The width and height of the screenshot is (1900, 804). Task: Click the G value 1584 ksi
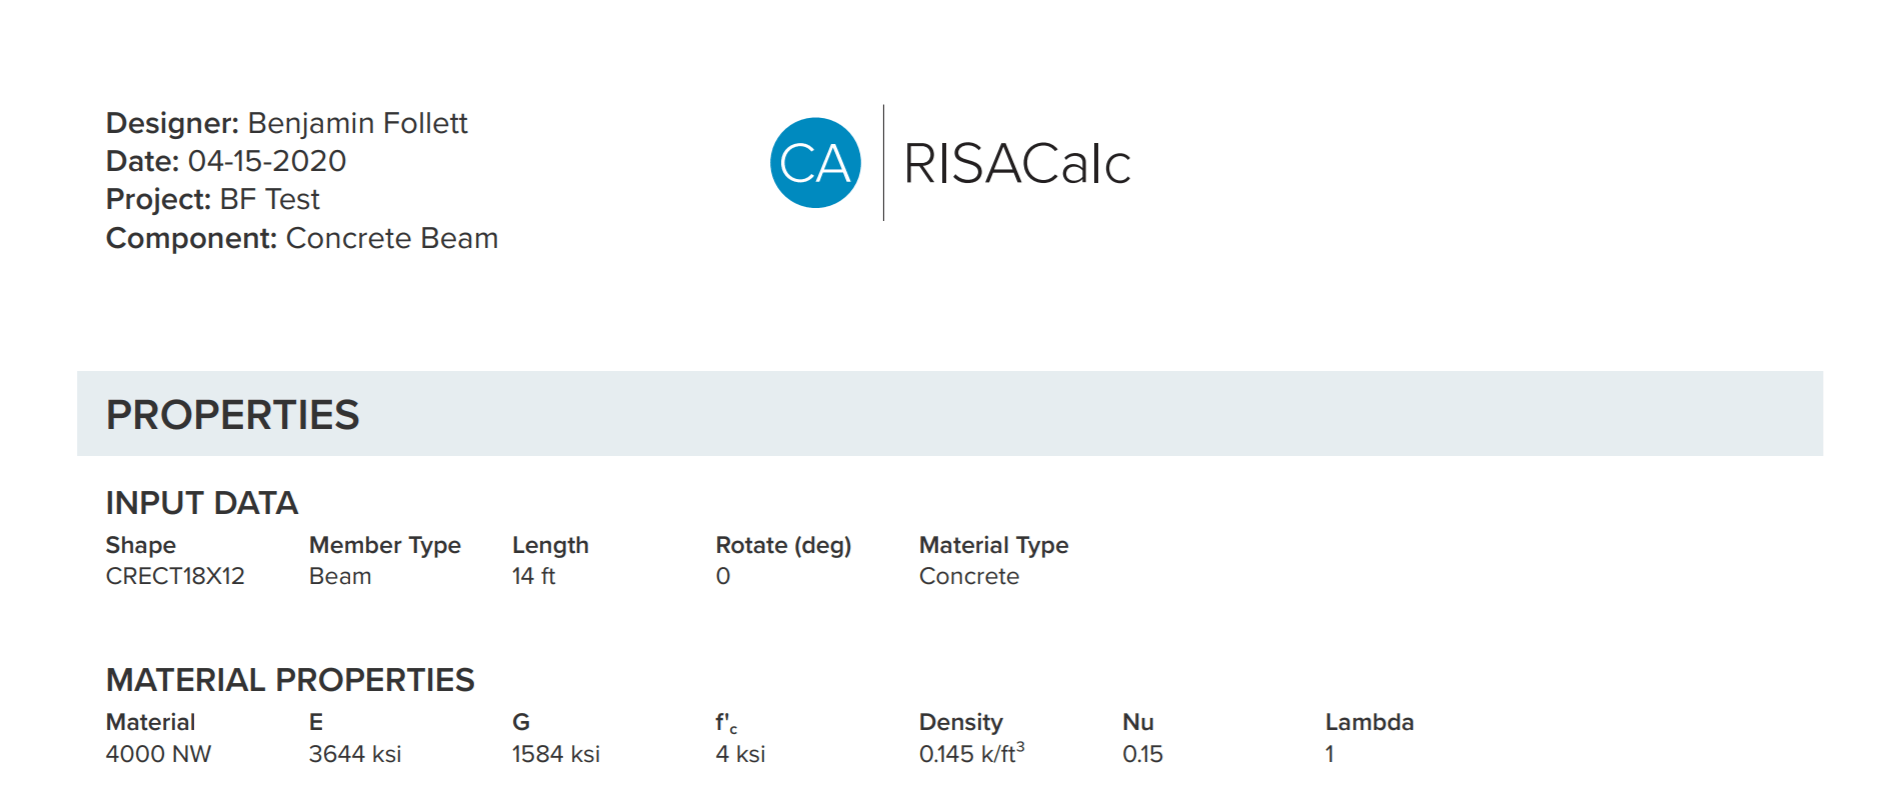(556, 754)
